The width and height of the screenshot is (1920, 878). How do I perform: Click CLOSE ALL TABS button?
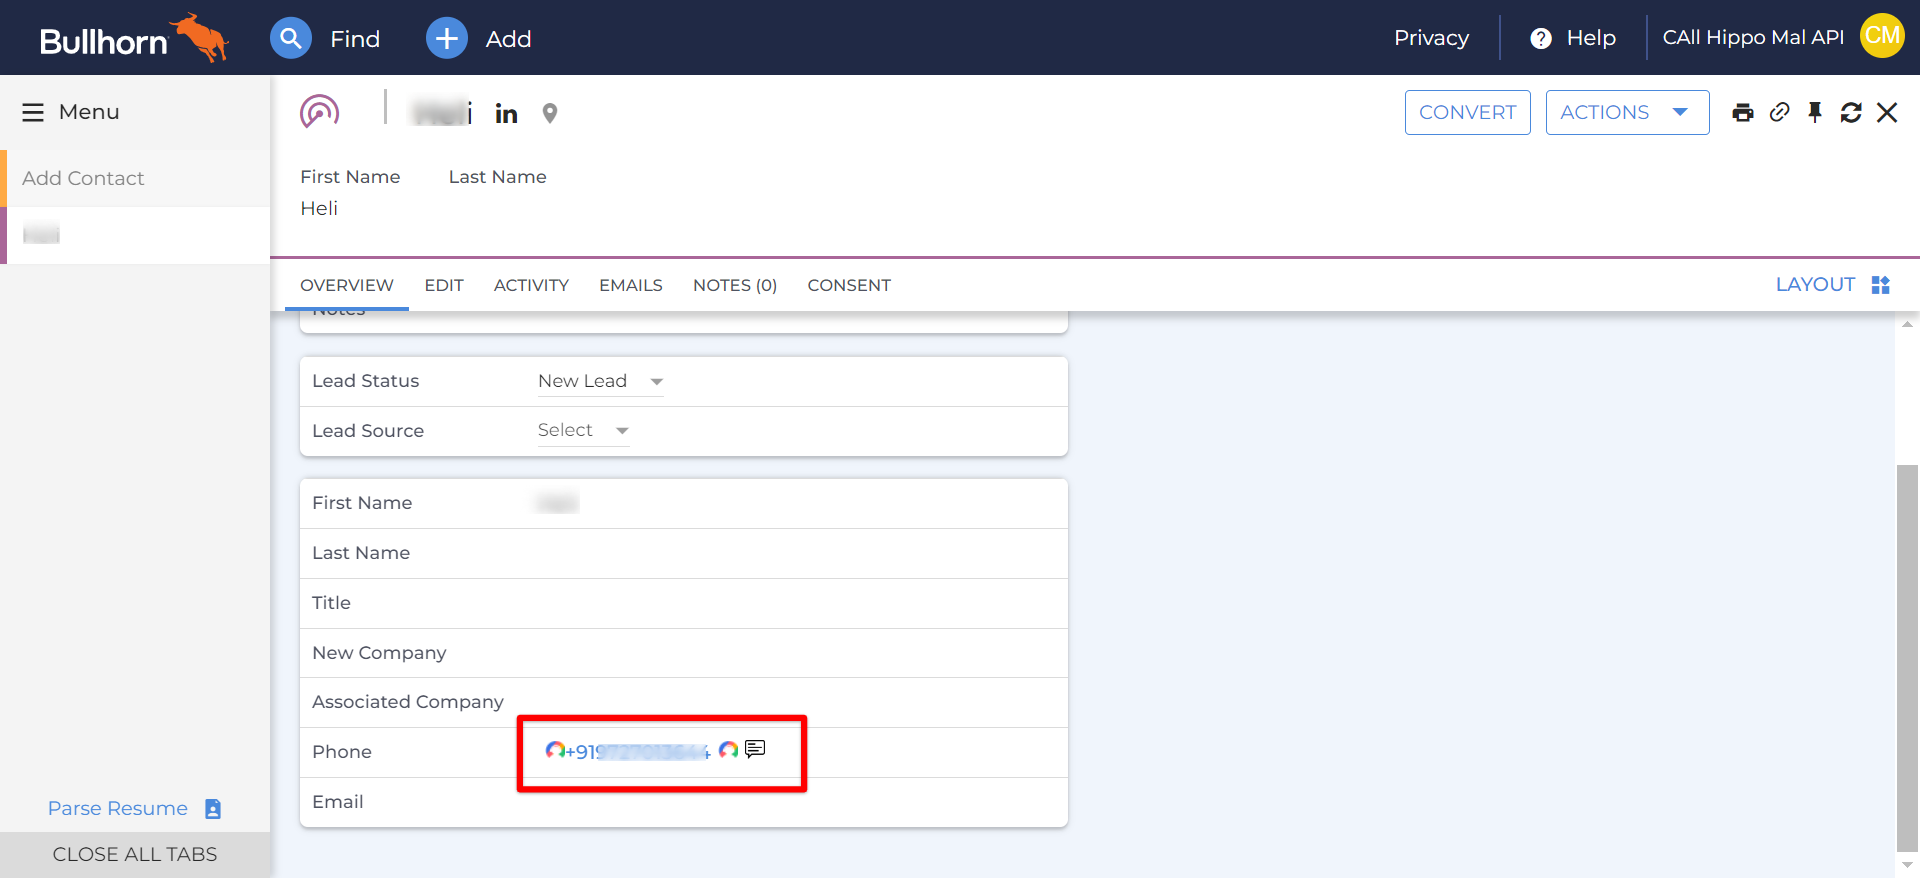[x=135, y=854]
